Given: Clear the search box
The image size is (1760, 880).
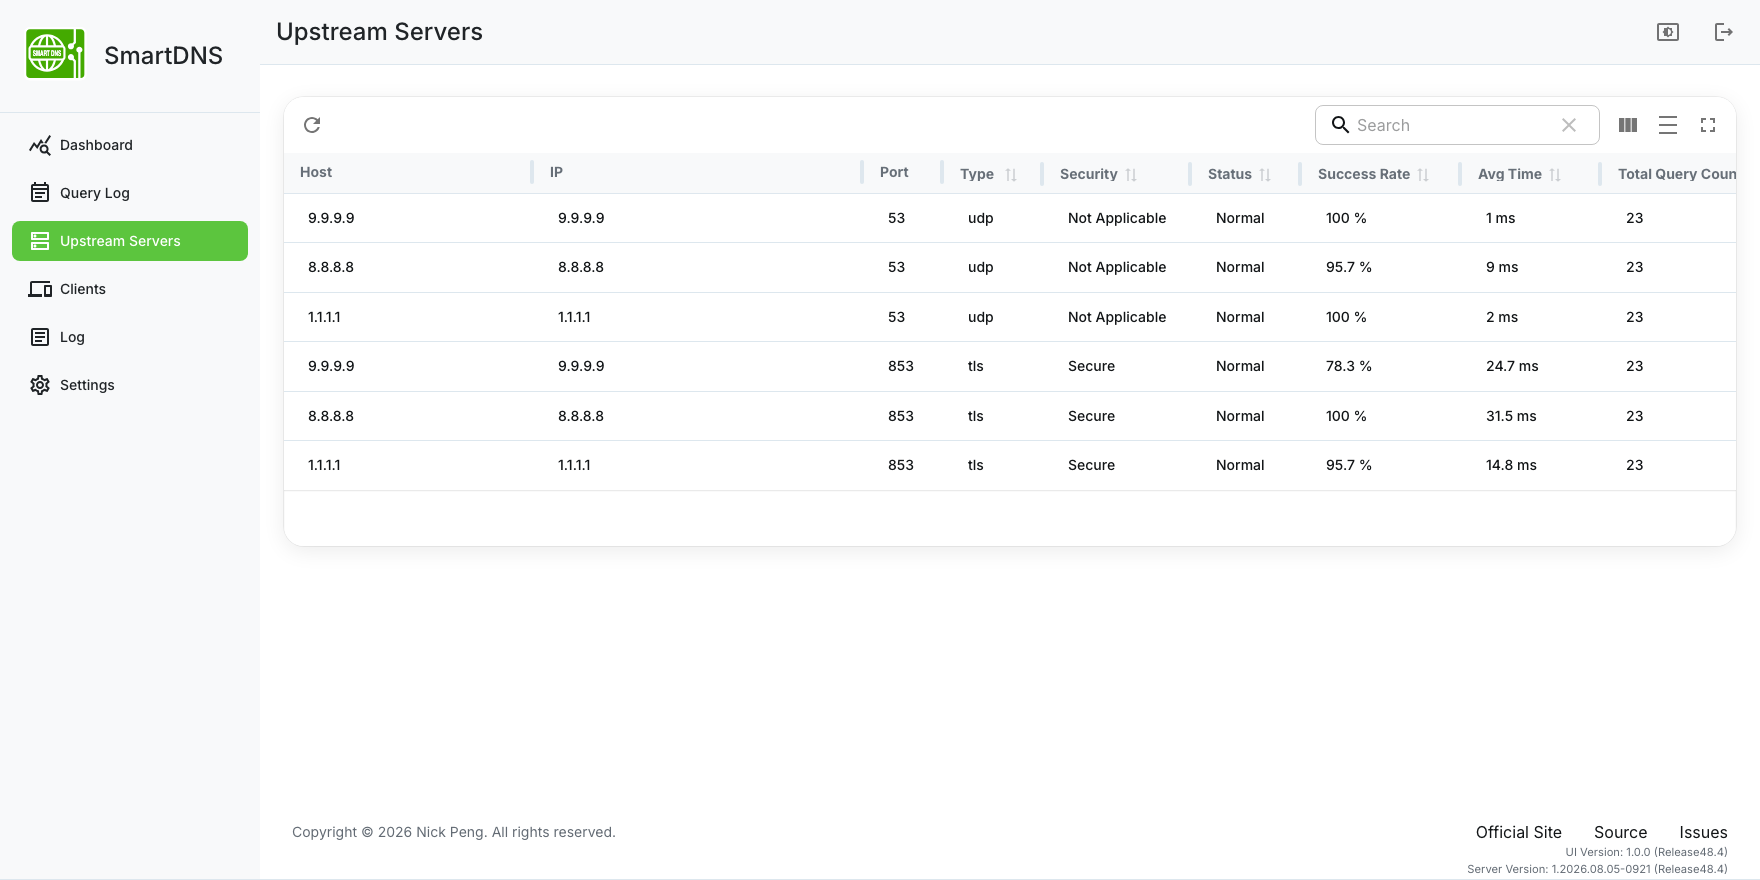Looking at the screenshot, I should [1569, 125].
